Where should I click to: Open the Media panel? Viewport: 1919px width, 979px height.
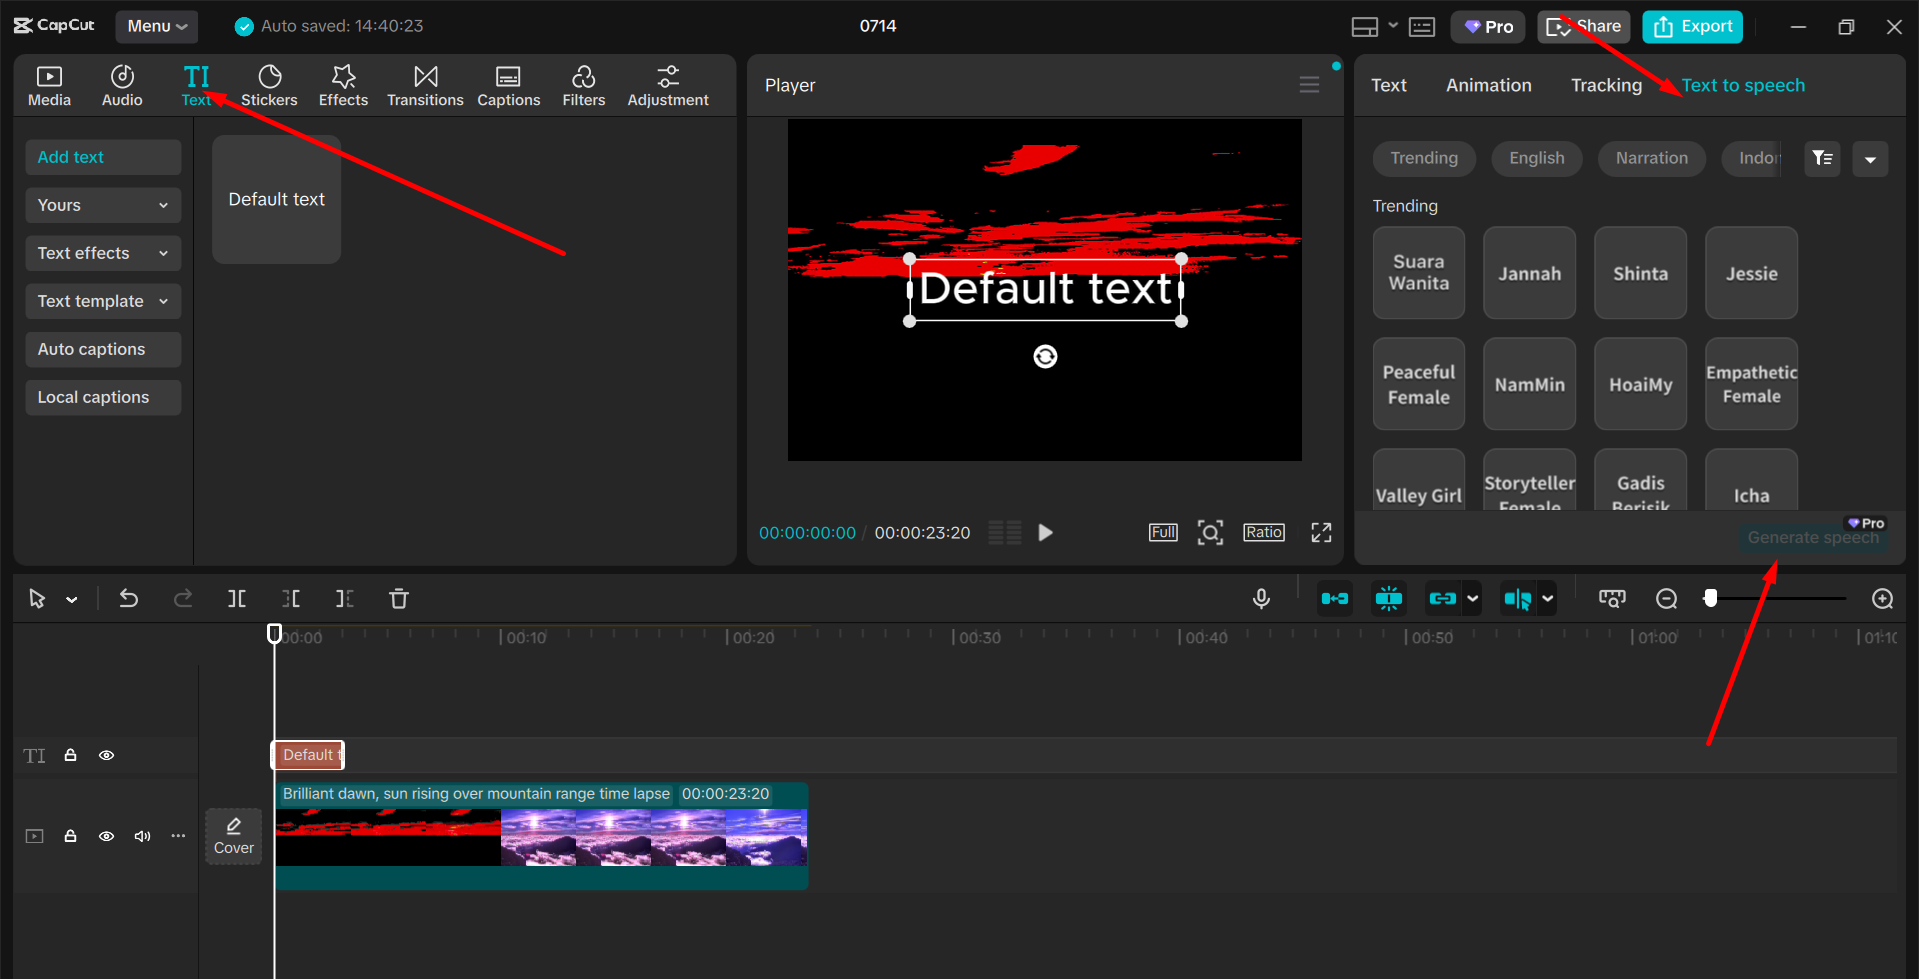coord(49,86)
